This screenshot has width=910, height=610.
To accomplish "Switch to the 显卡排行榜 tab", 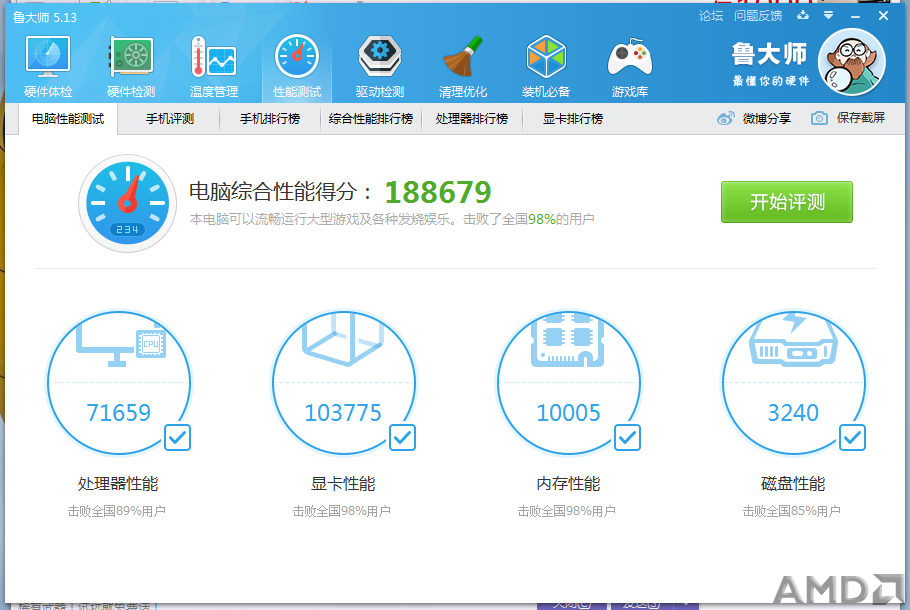I will (573, 119).
